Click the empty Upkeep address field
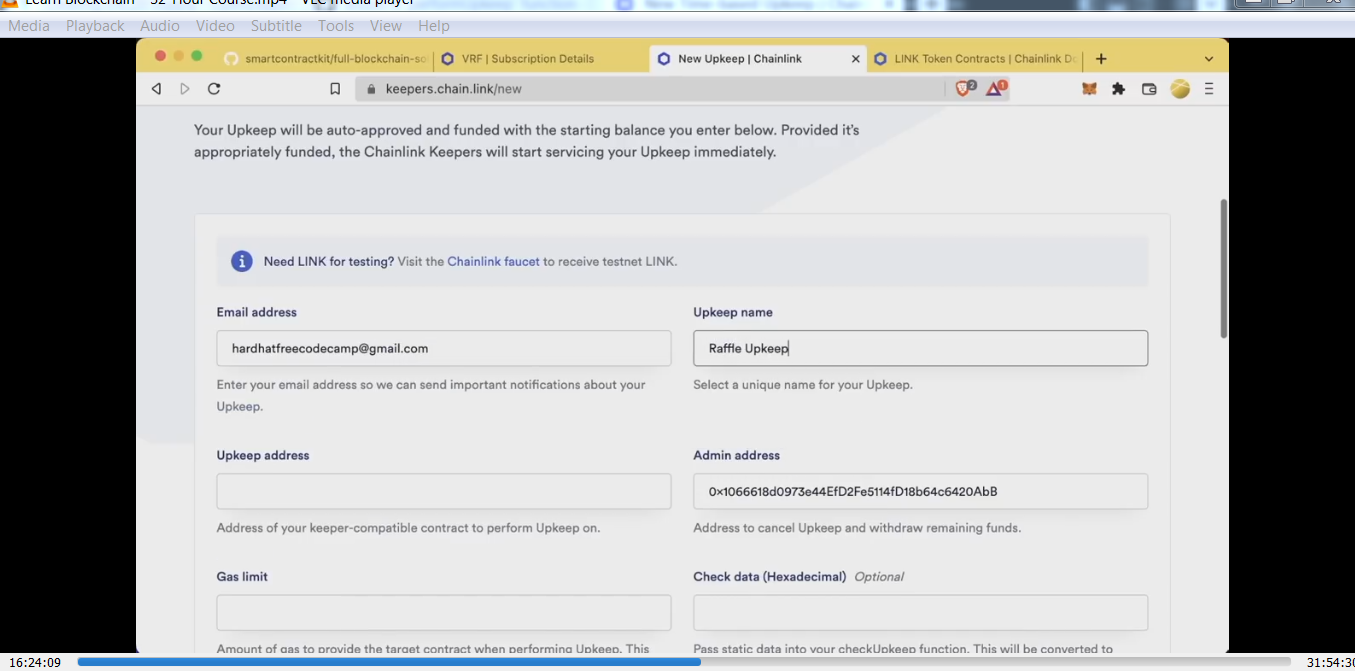 tap(444, 491)
